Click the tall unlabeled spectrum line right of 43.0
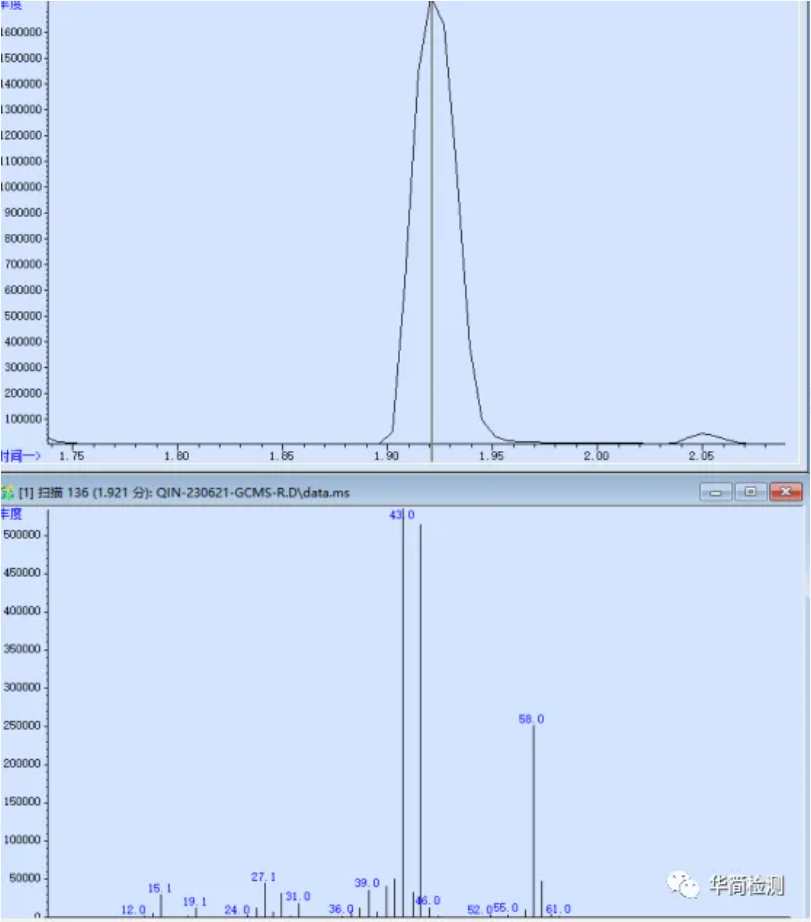The width and height of the screenshot is (811, 922). pyautogui.click(x=420, y=720)
